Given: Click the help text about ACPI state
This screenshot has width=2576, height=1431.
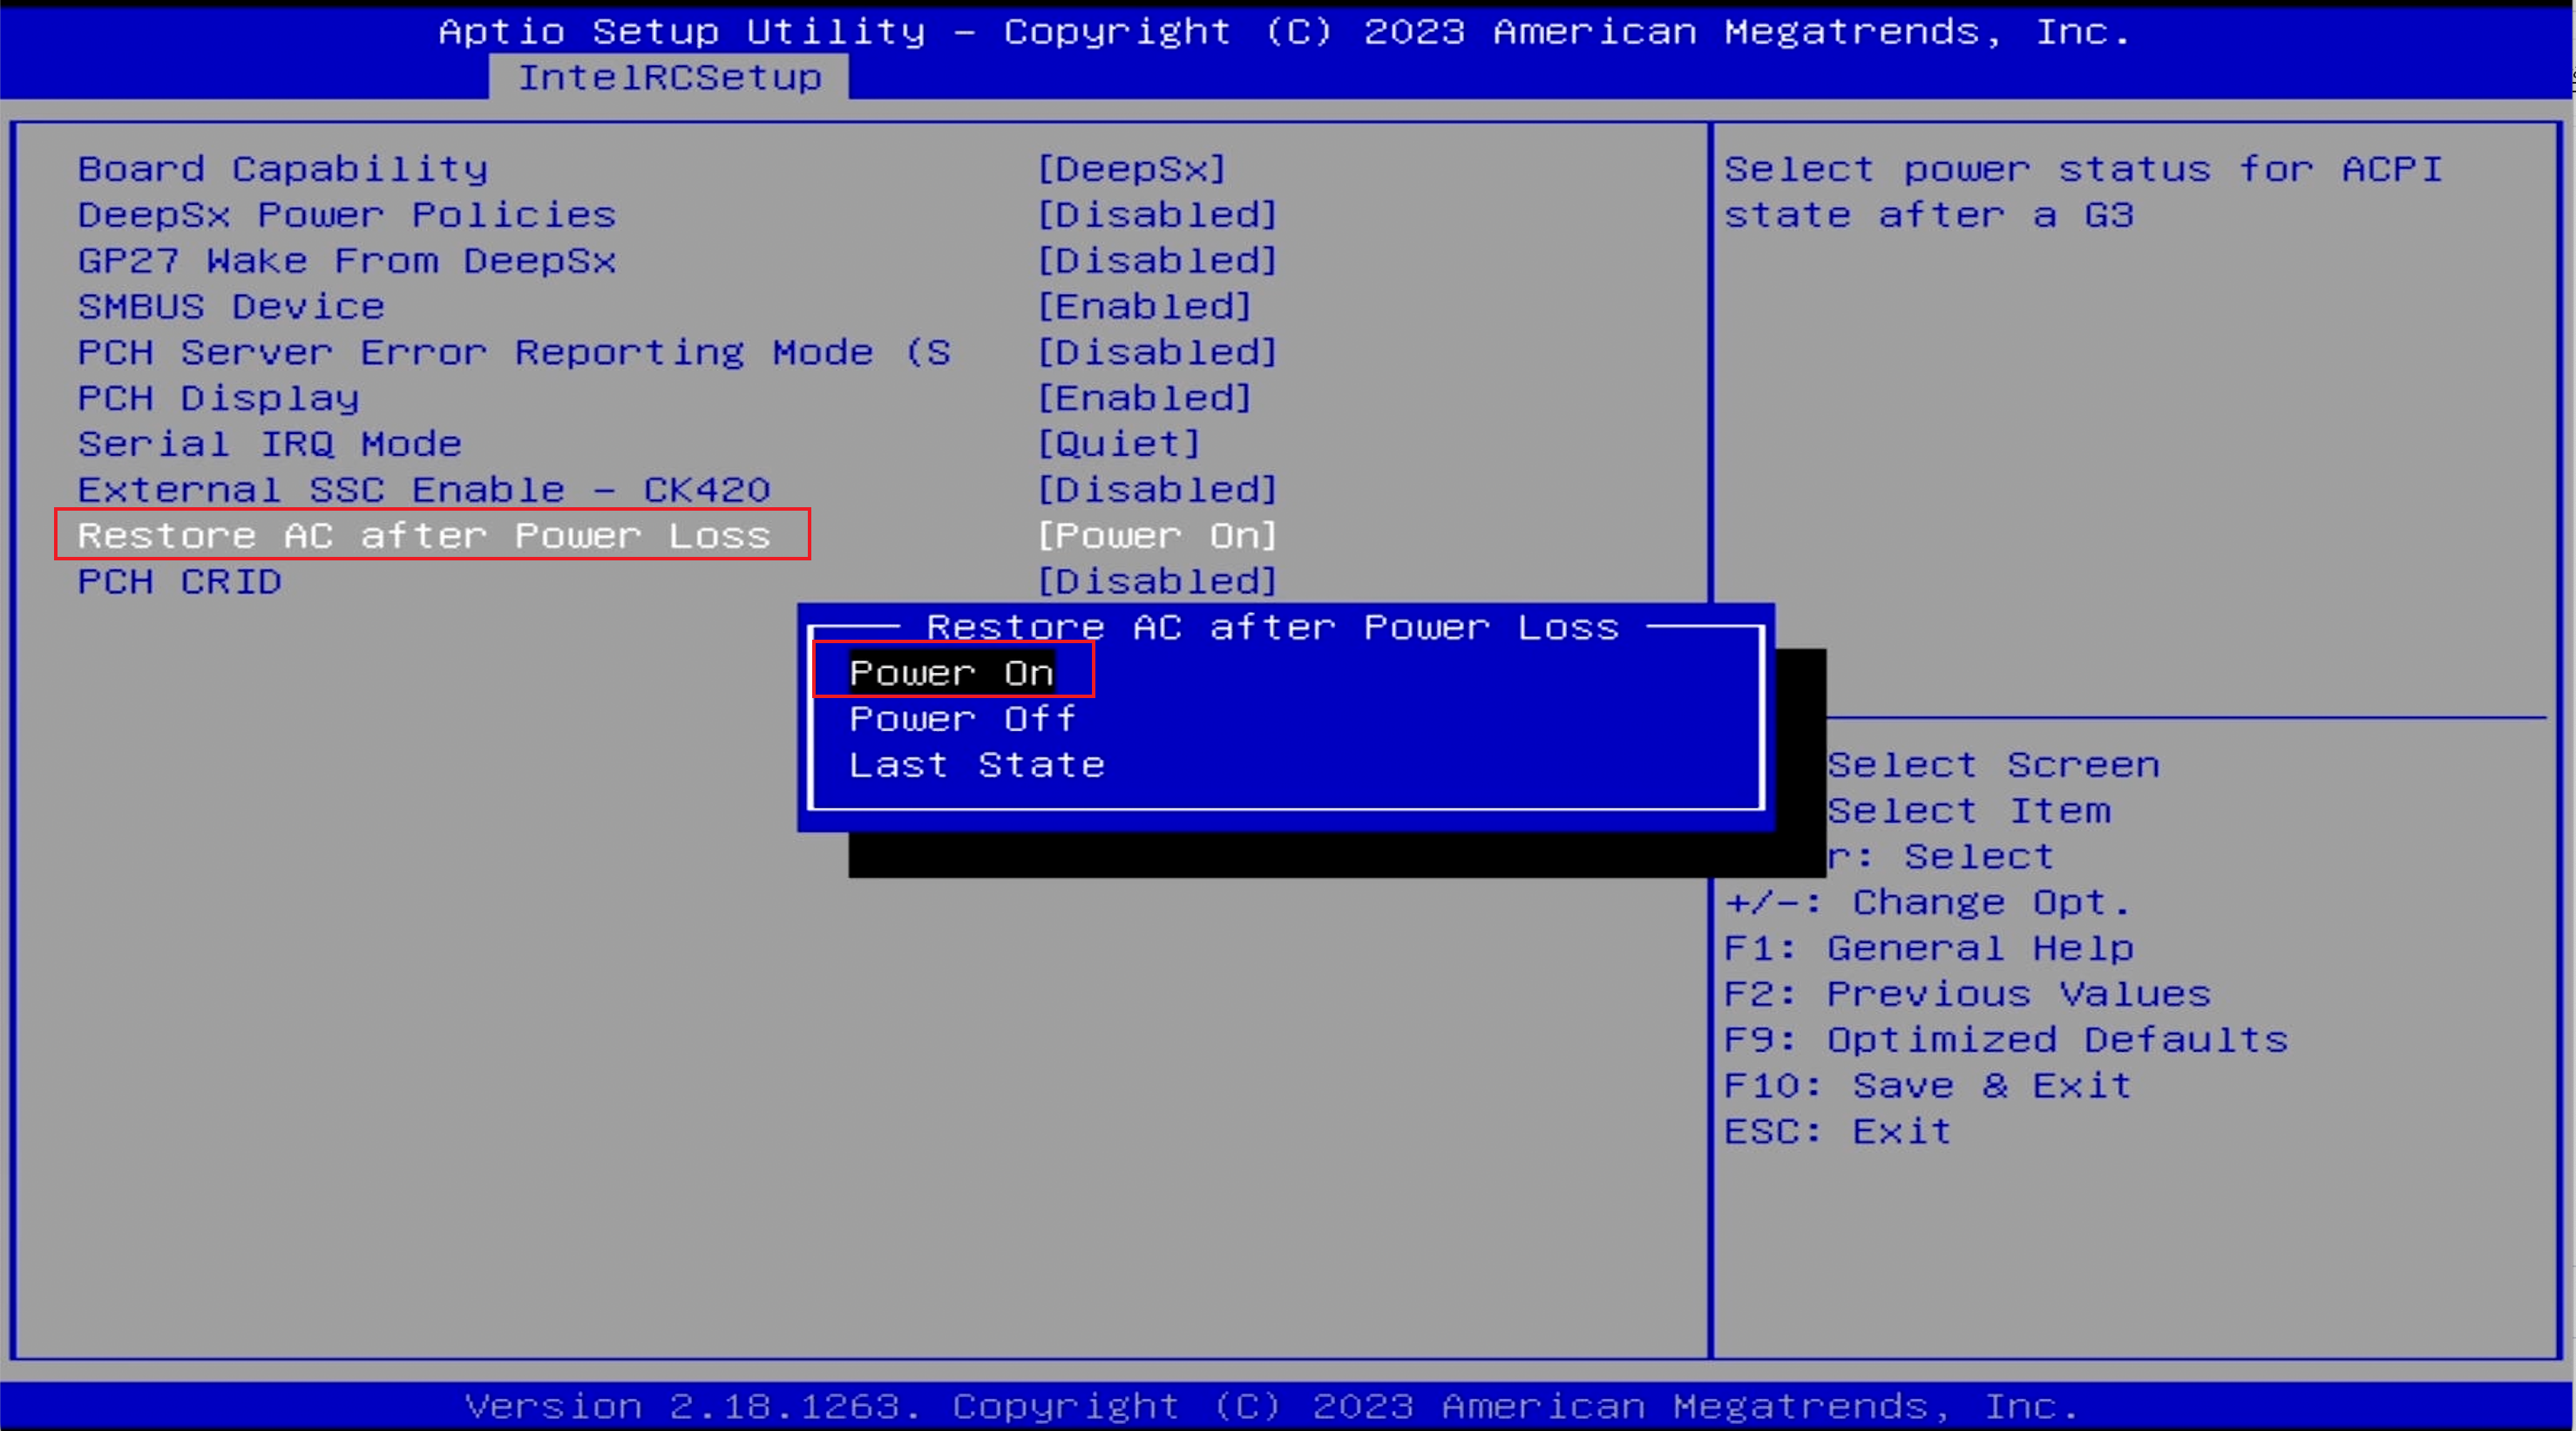Looking at the screenshot, I should click(x=2084, y=192).
